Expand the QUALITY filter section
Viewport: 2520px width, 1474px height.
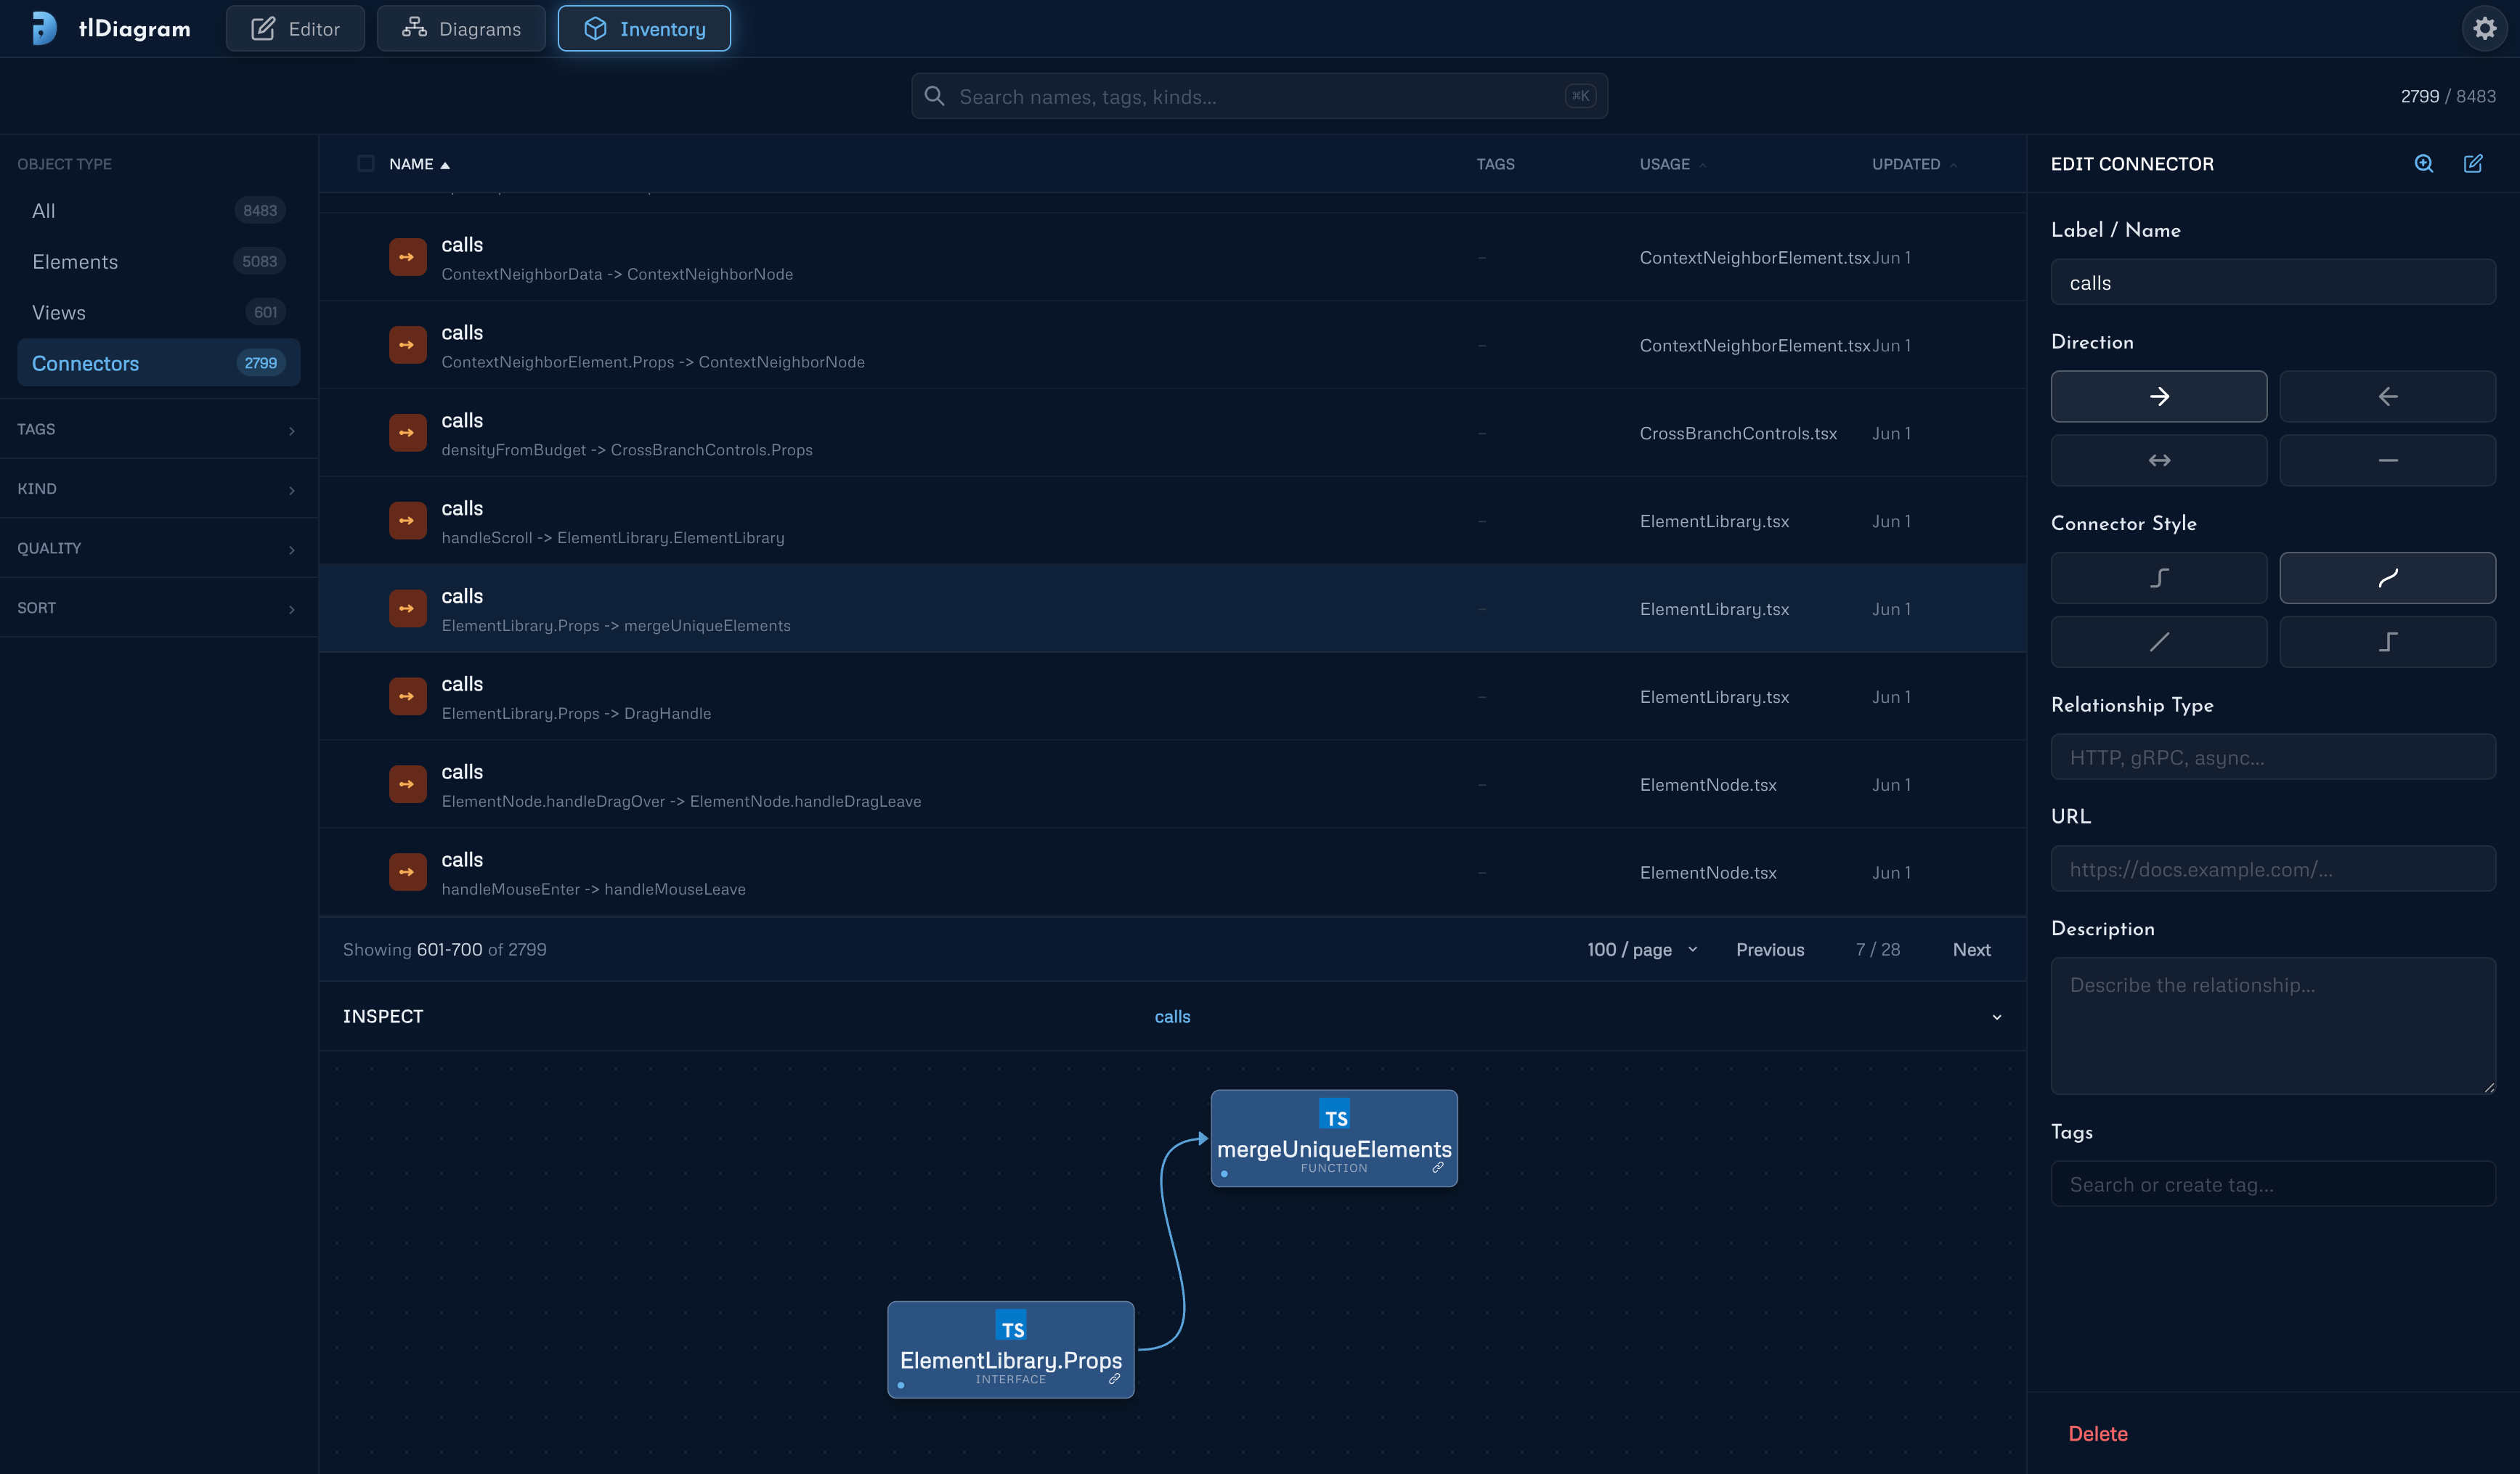(x=159, y=548)
